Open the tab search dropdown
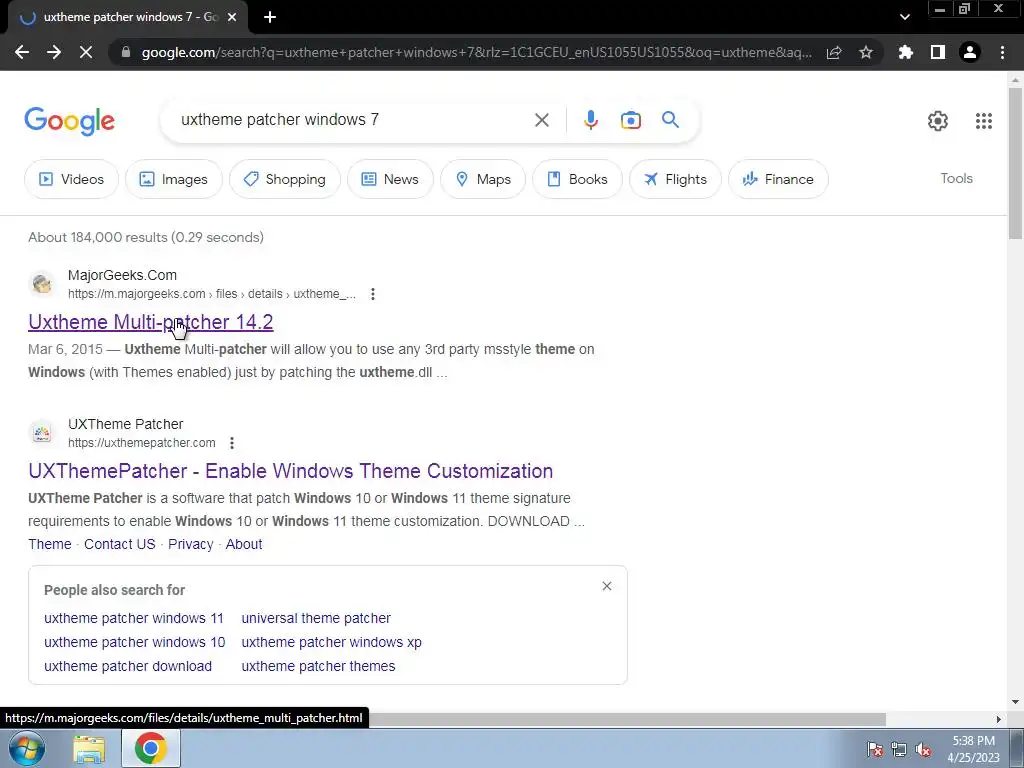Viewport: 1024px width, 768px height. [x=904, y=17]
